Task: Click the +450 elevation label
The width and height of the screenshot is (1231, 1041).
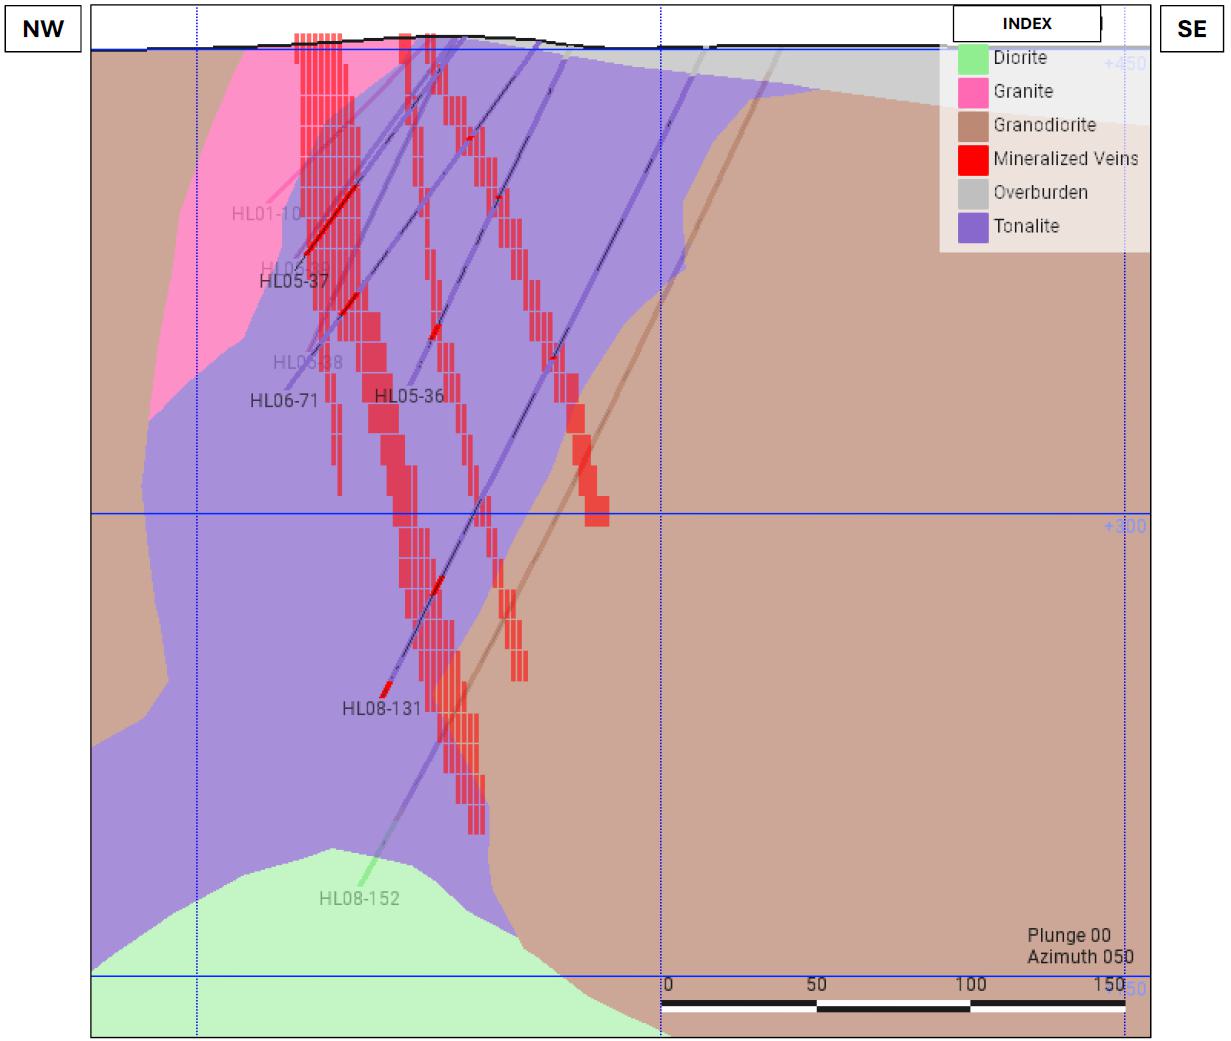Action: click(x=1125, y=63)
